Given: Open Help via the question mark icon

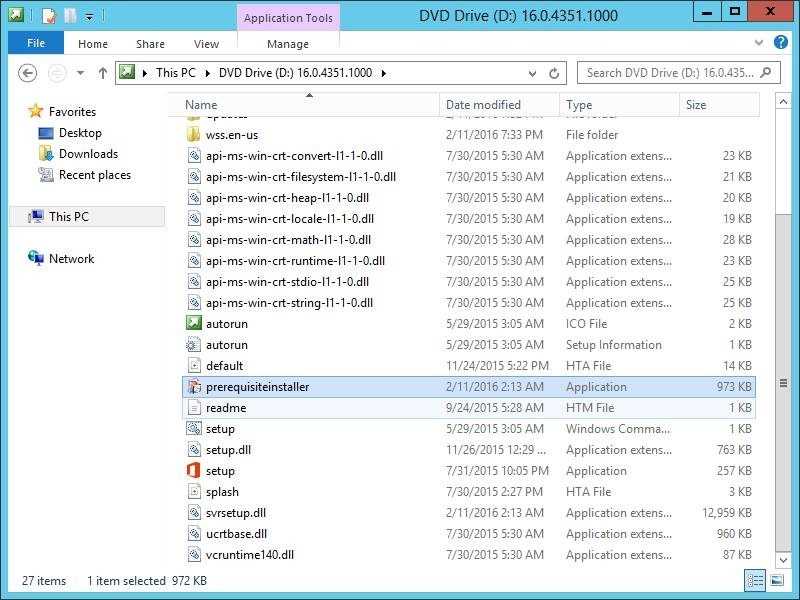Looking at the screenshot, I should 781,42.
